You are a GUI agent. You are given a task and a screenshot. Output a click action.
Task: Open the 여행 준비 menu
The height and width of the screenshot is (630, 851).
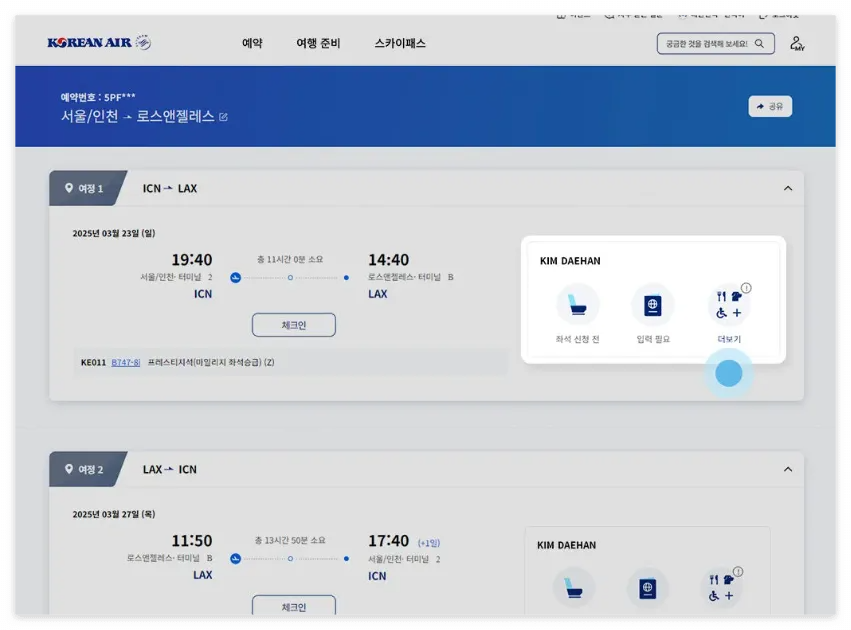318,43
